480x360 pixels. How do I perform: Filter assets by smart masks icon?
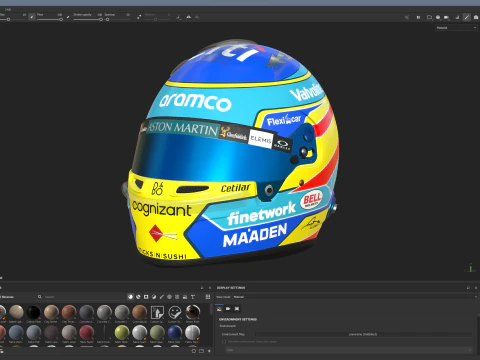click(x=146, y=297)
